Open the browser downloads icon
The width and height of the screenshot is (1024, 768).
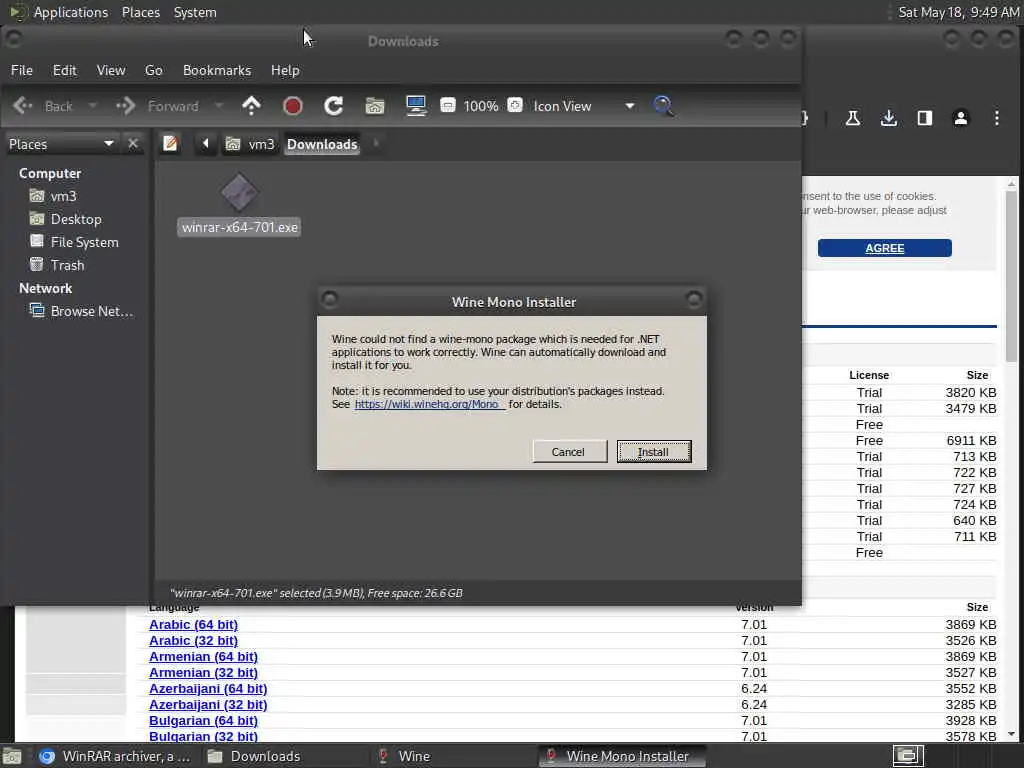[x=888, y=118]
